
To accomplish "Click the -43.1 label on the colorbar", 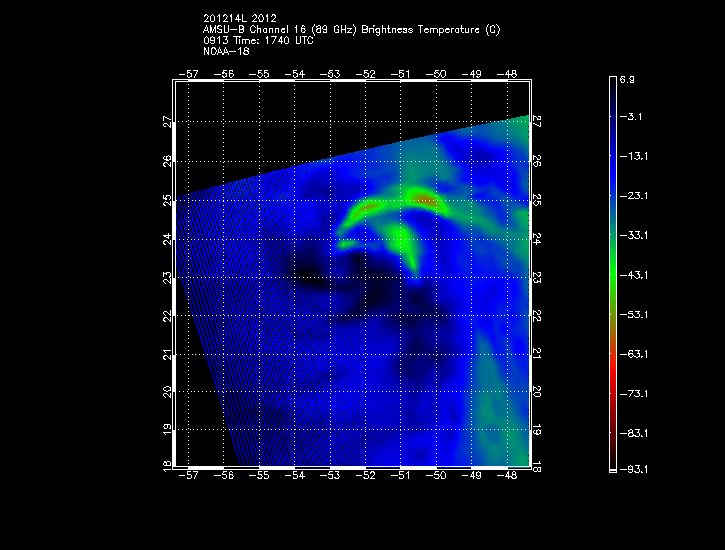I will (x=637, y=275).
